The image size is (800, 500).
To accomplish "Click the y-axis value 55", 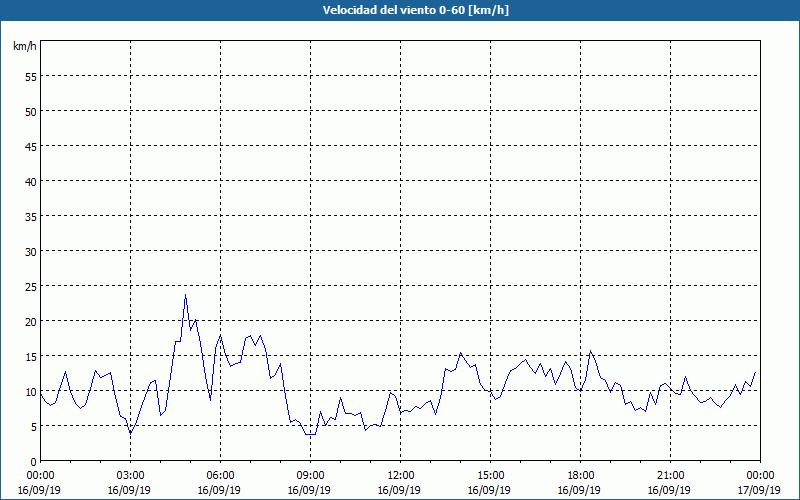I will [31, 77].
